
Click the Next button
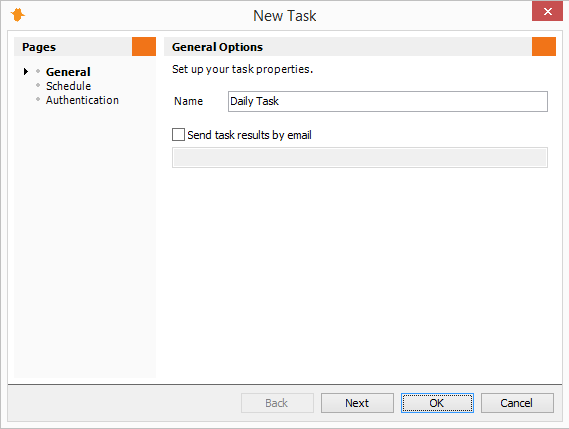coord(357,403)
